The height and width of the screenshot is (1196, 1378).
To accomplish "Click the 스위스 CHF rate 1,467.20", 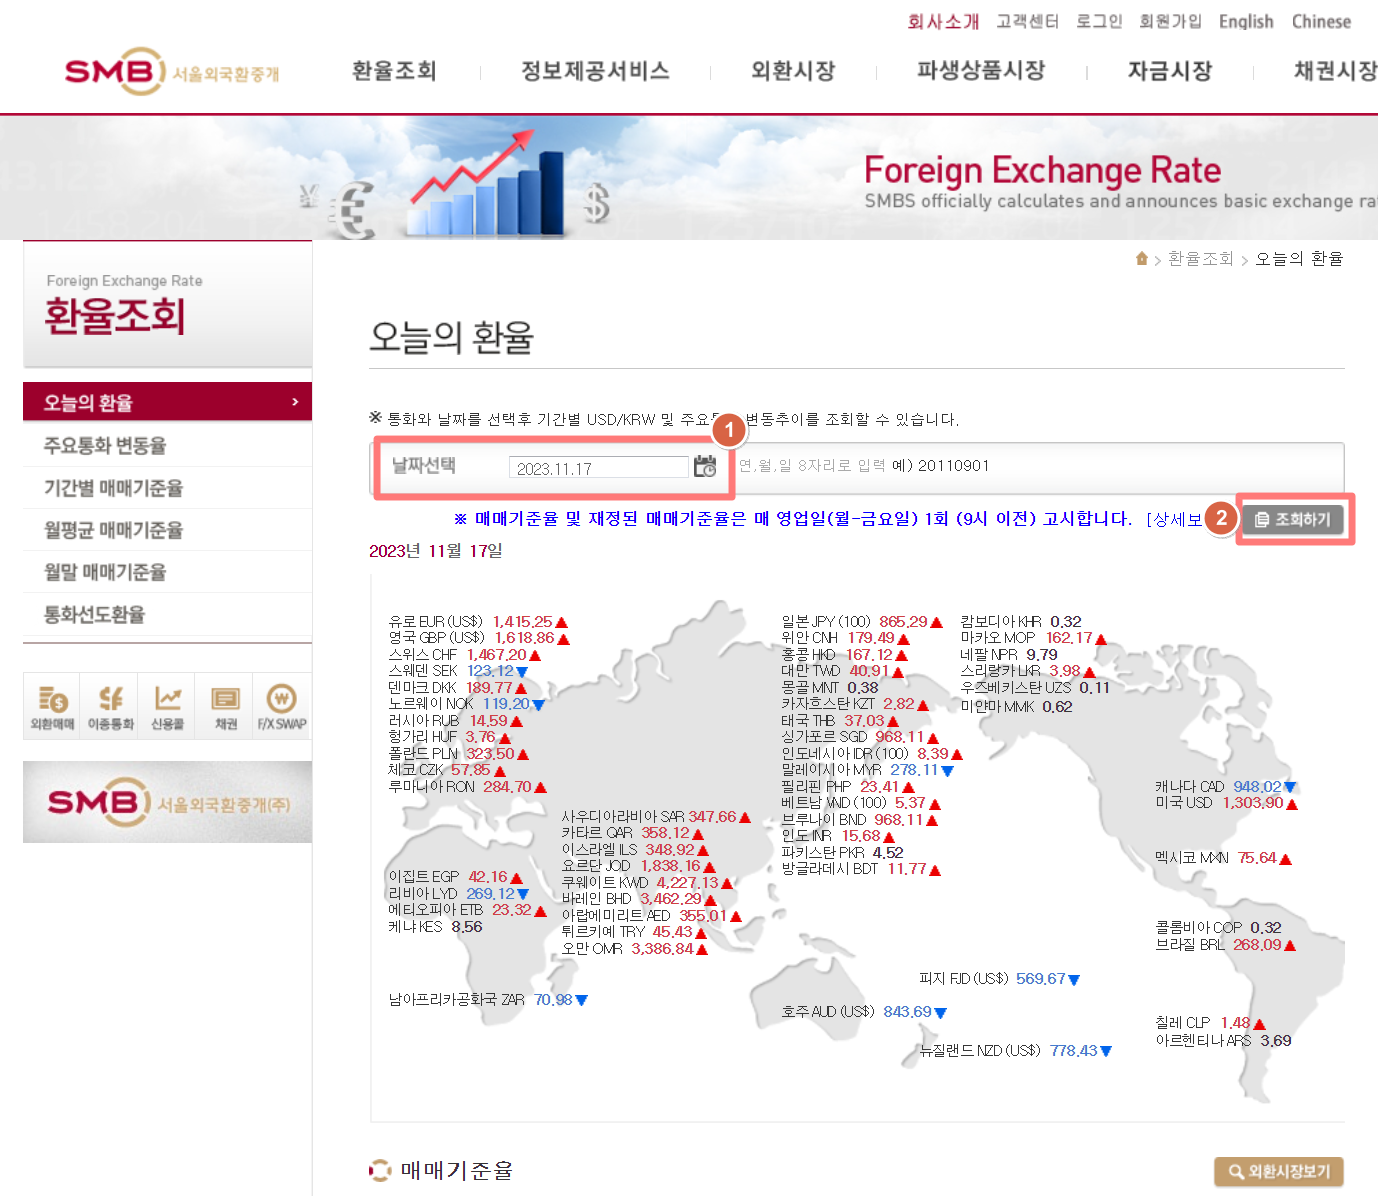I will point(496,655).
